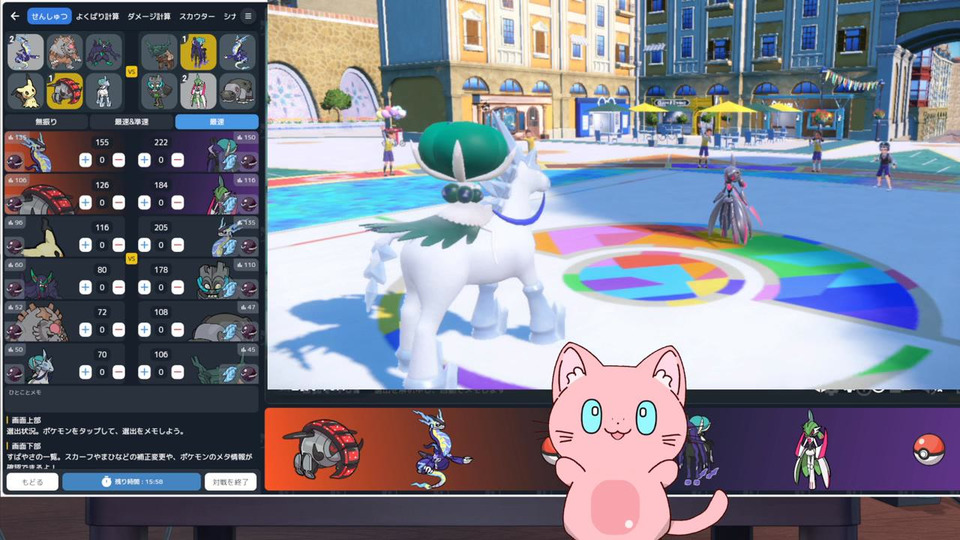Decrease speed rank for the 178 row
960x540 pixels.
(x=178, y=287)
